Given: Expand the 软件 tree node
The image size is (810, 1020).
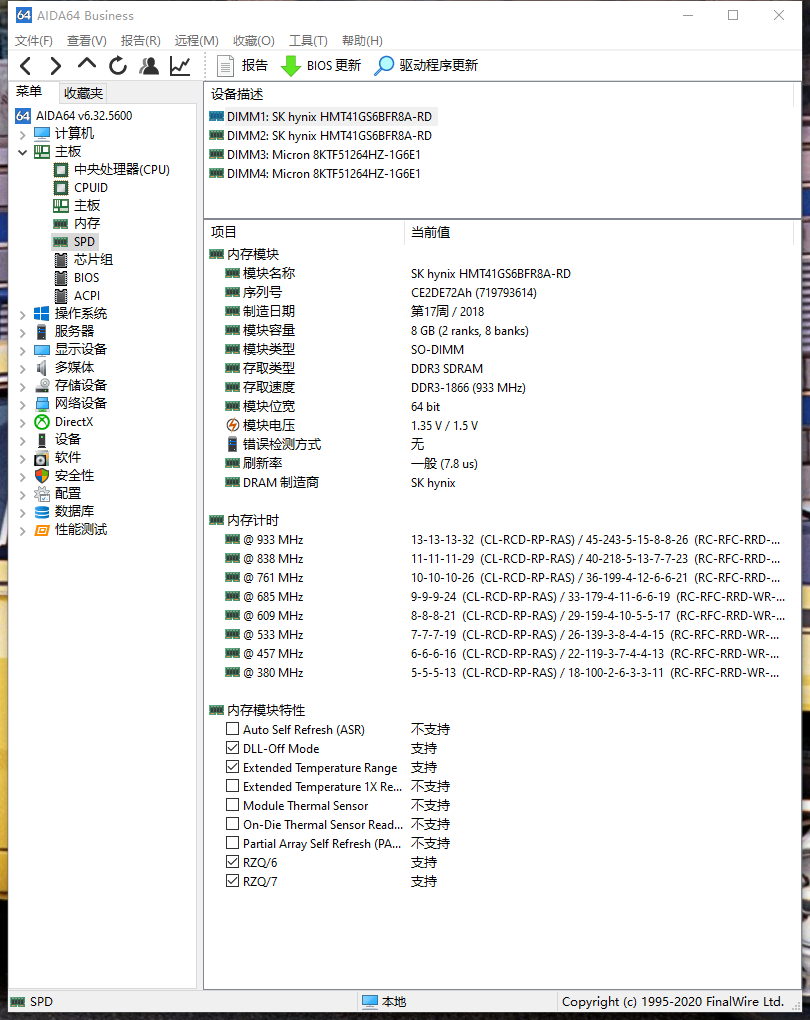Looking at the screenshot, I should 23,459.
